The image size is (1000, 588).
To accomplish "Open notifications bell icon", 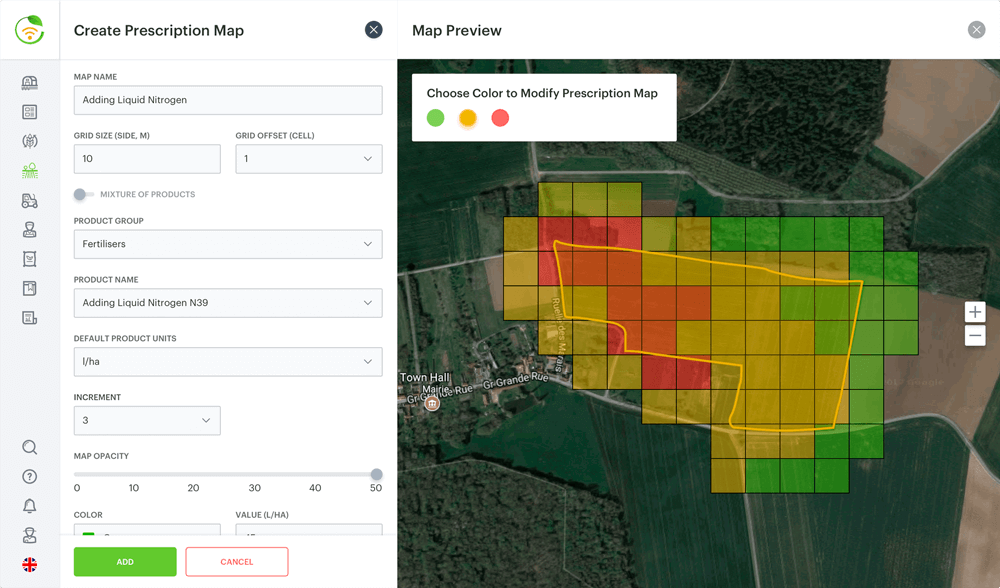I will [30, 506].
